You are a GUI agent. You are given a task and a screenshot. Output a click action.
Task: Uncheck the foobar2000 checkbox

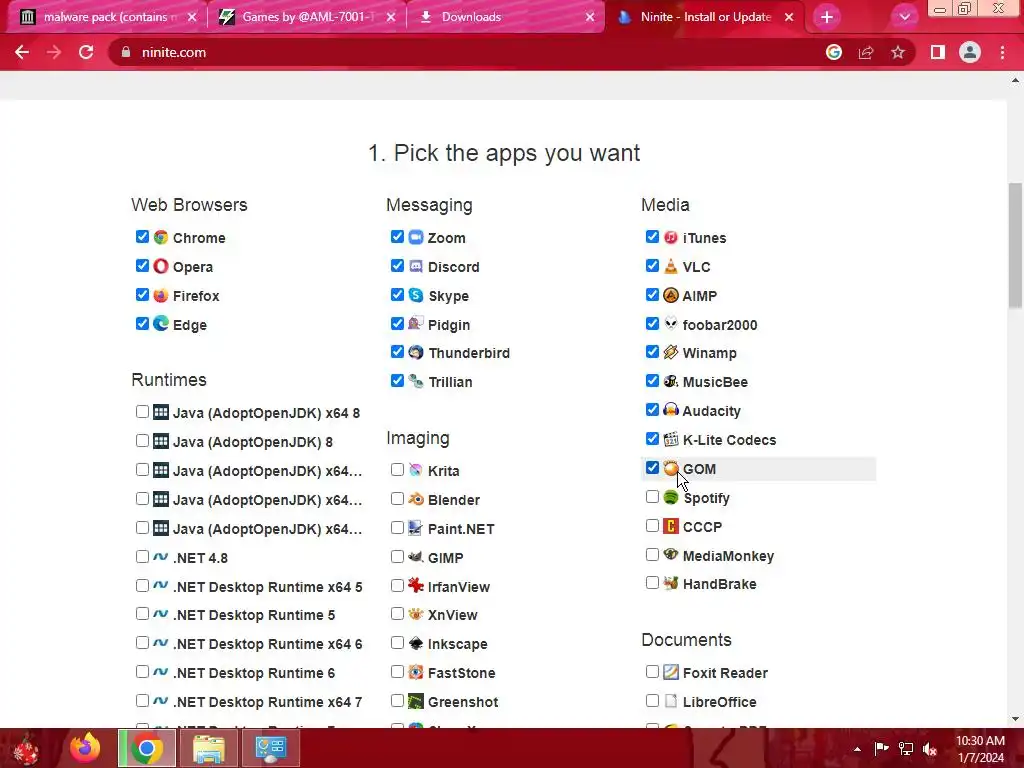[x=652, y=323]
